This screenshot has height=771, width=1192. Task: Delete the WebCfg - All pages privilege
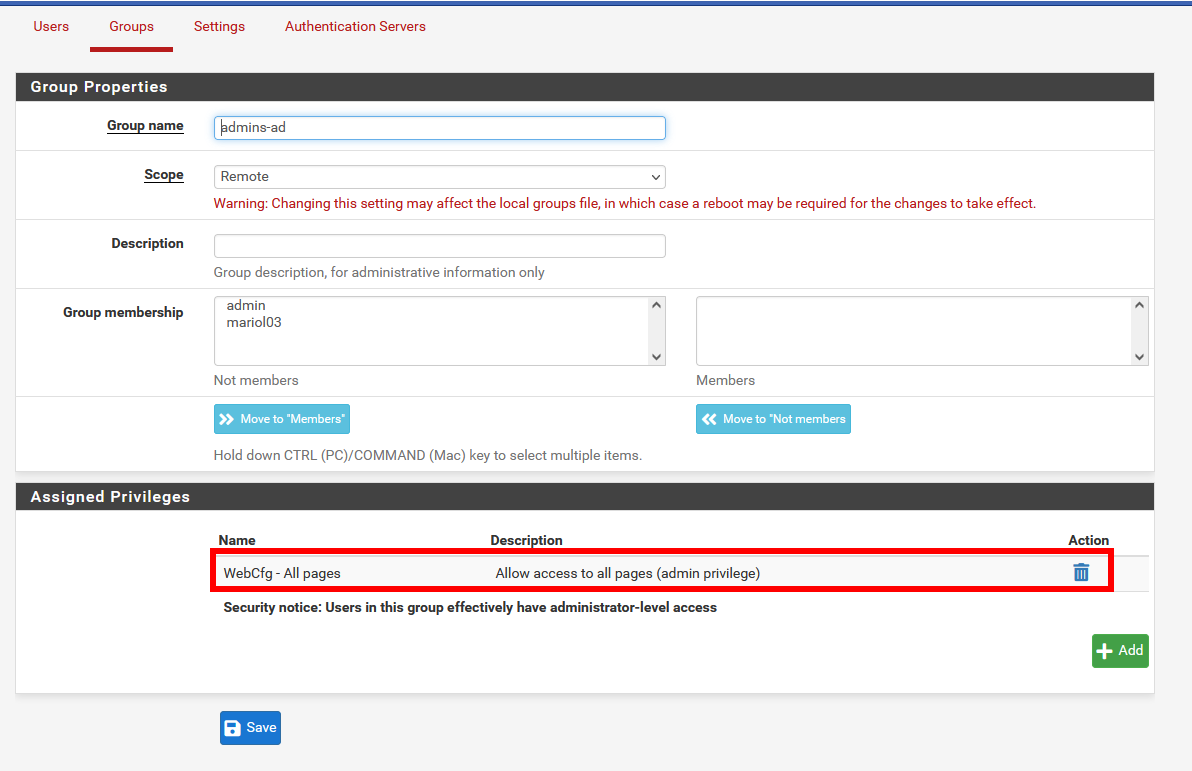1080,573
